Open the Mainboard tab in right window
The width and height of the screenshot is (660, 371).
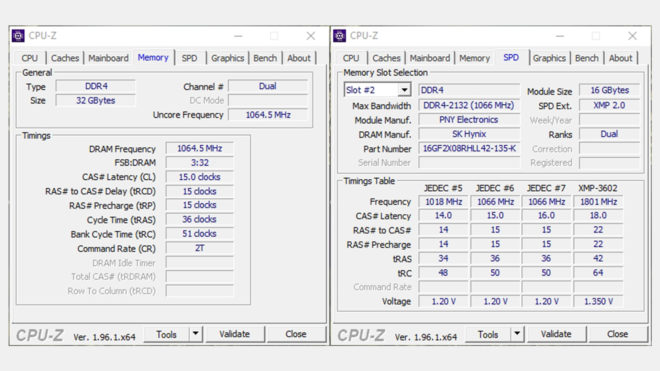(x=430, y=58)
